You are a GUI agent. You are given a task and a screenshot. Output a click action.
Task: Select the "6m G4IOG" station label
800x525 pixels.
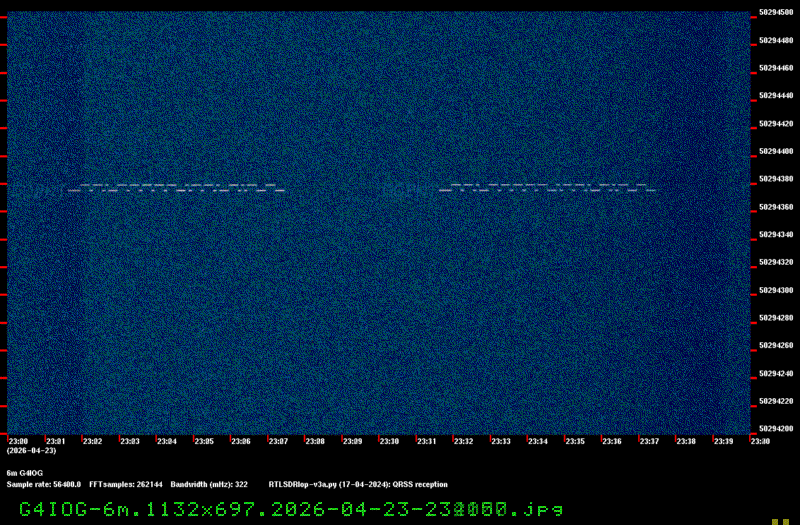pos(24,473)
